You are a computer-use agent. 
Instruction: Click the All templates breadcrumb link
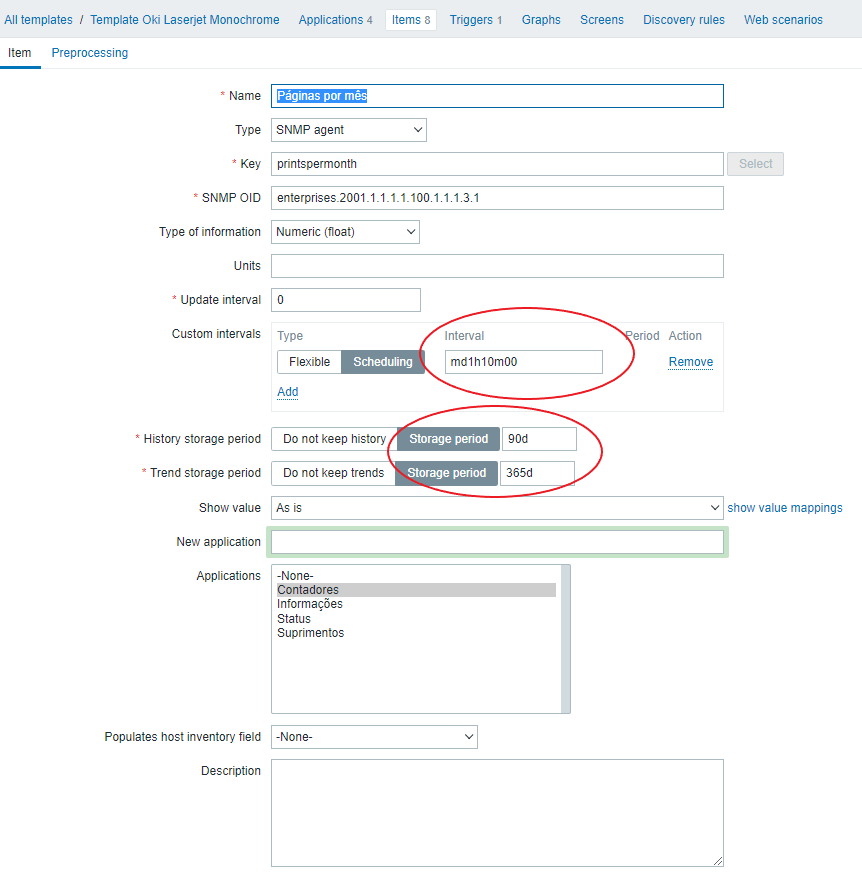37,19
